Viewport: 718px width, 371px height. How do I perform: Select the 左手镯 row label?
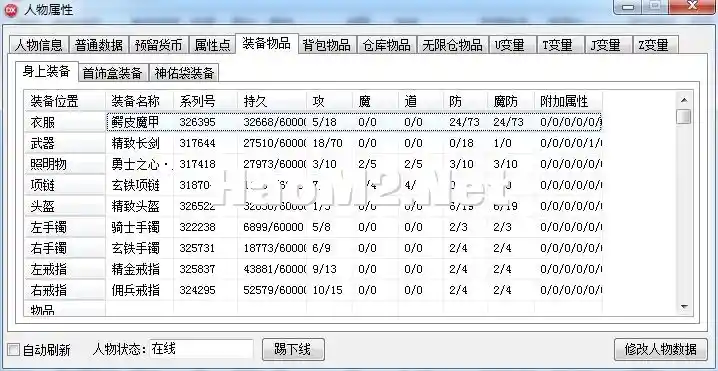[x=65, y=228]
